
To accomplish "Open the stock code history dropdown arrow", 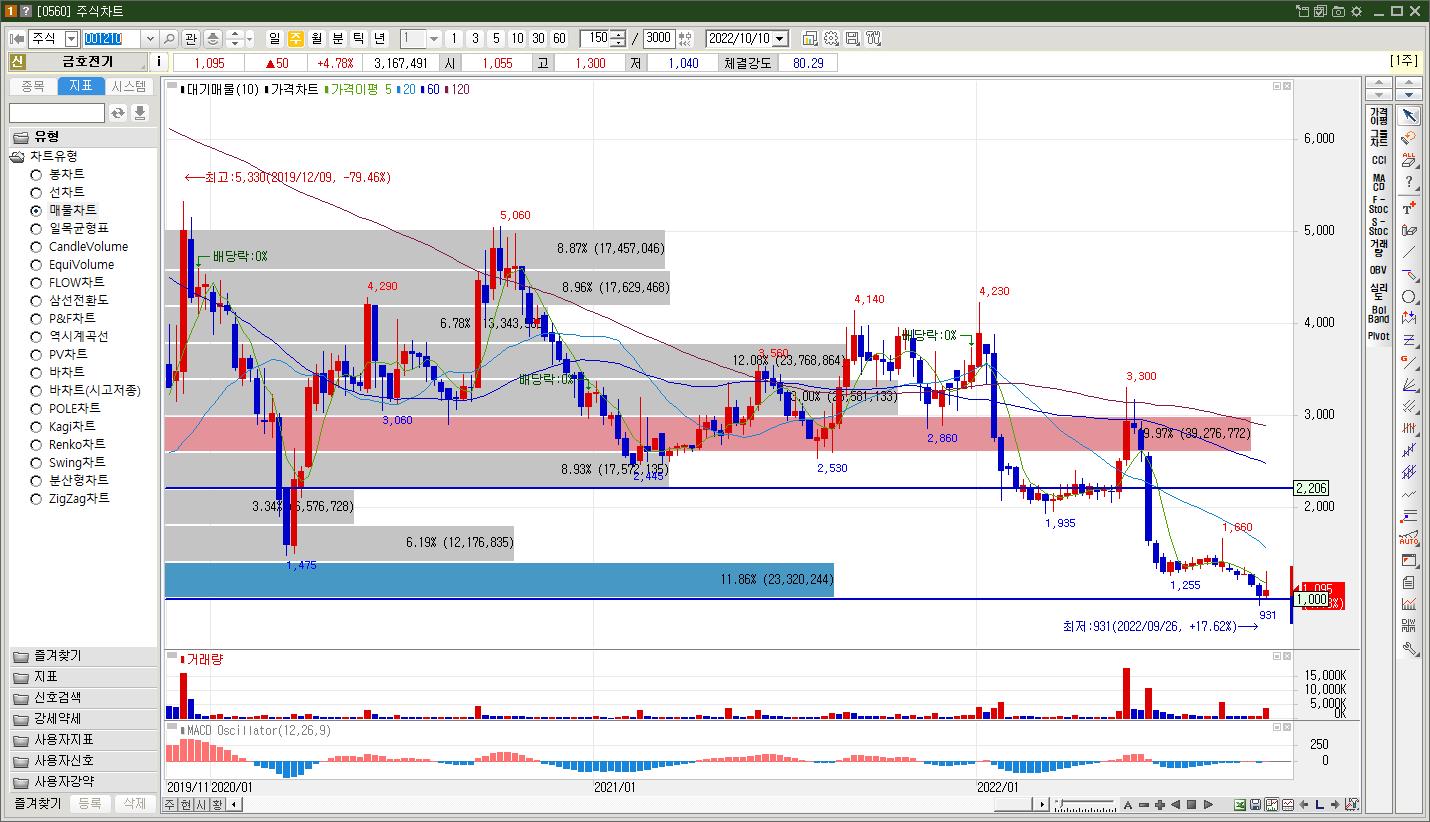I will [150, 39].
